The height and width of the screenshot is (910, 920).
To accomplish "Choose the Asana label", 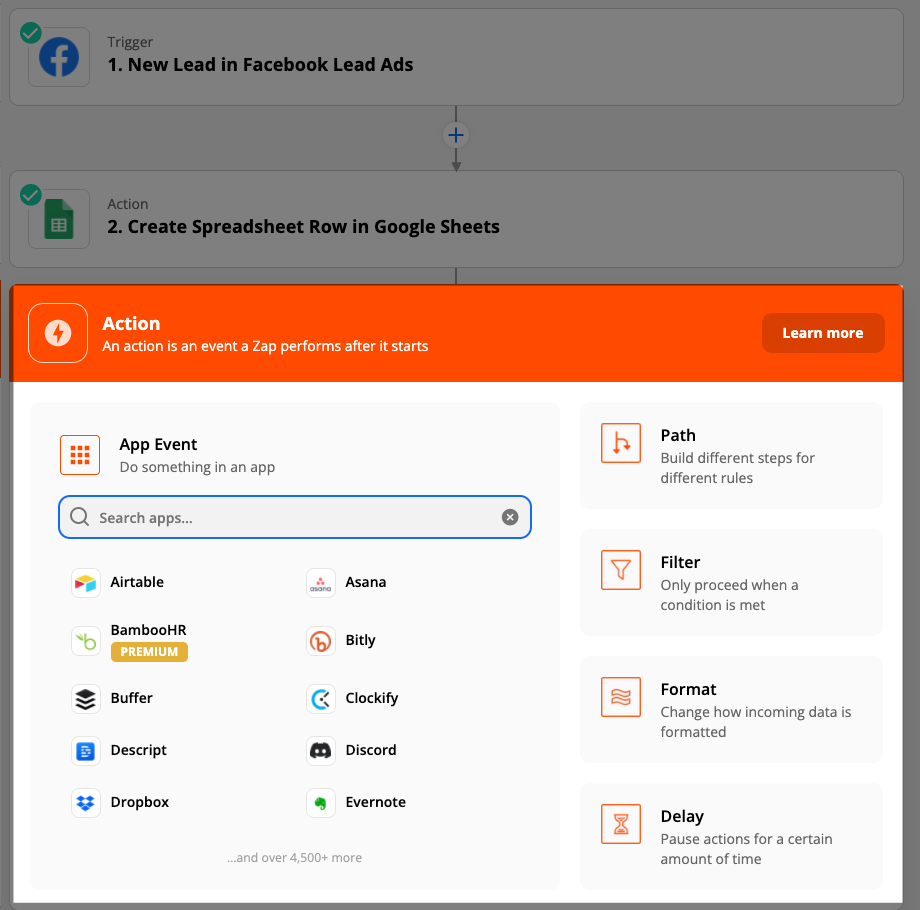I will click(366, 582).
